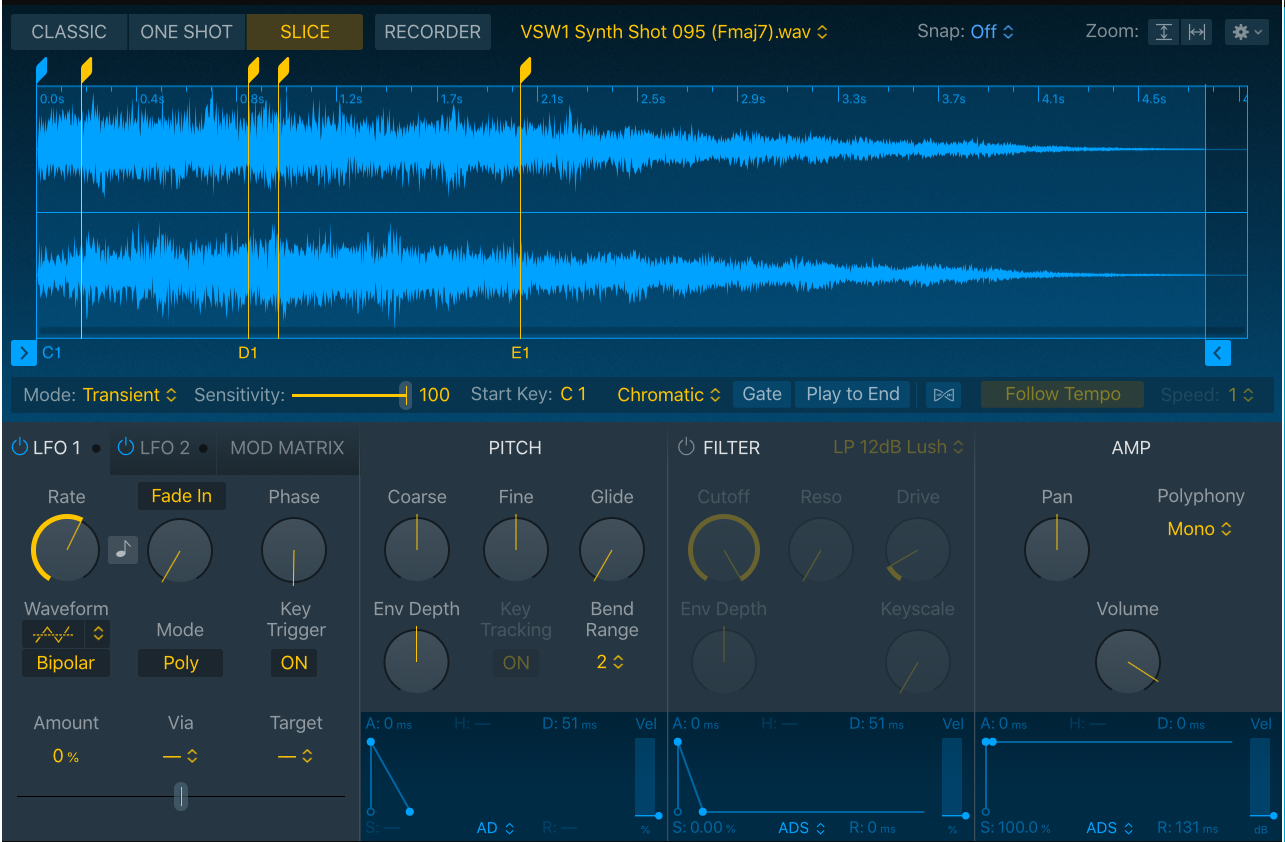This screenshot has height=842, width=1285.
Task: Open the LP 12dB Lush filter type menu
Action: pyautogui.click(x=899, y=448)
